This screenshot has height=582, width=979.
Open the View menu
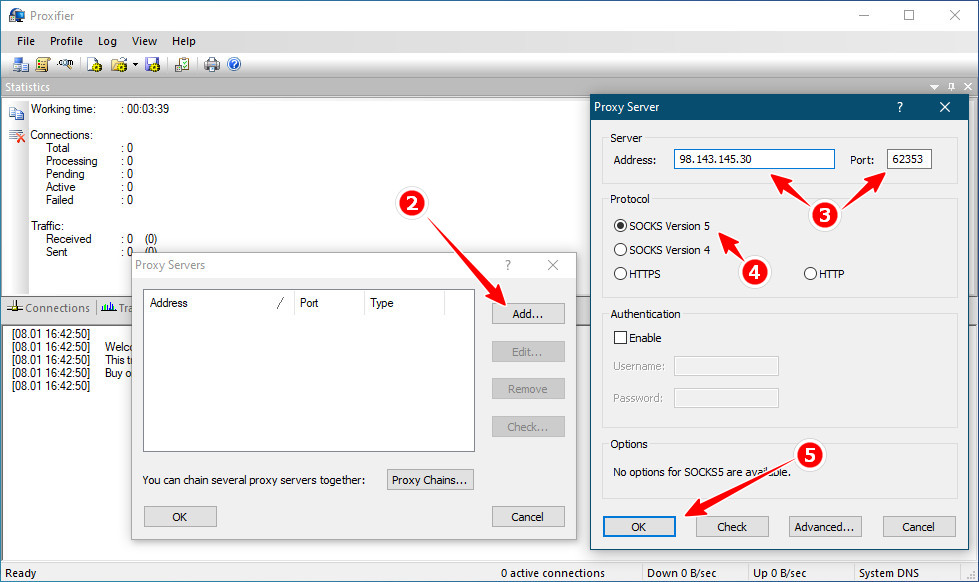point(144,41)
